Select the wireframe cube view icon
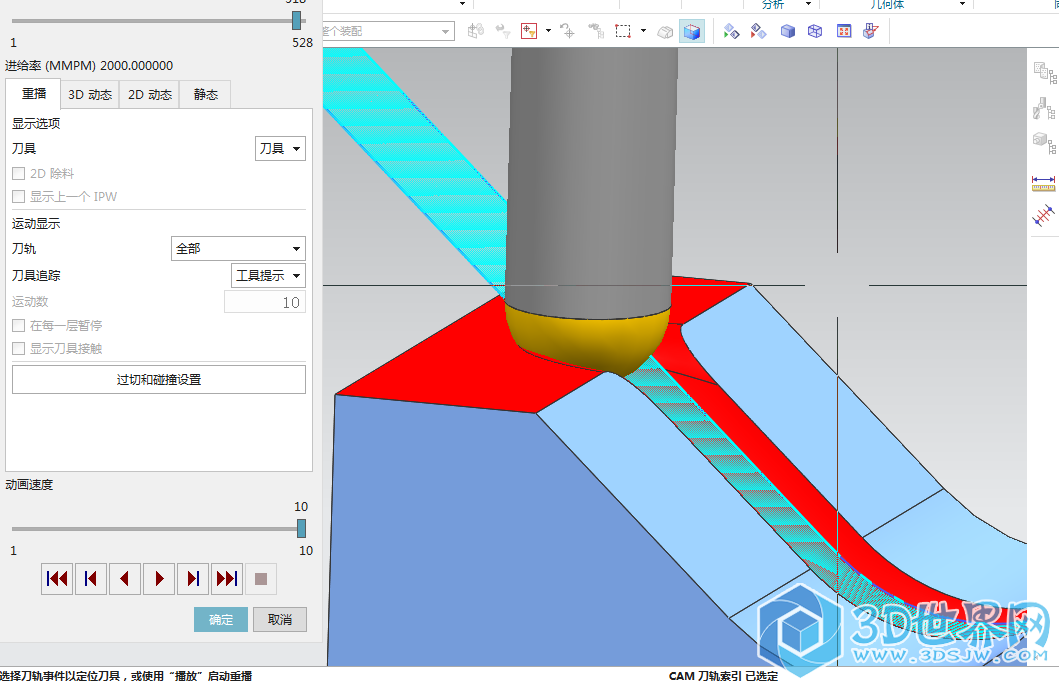The width and height of the screenshot is (1059, 686). pos(815,31)
